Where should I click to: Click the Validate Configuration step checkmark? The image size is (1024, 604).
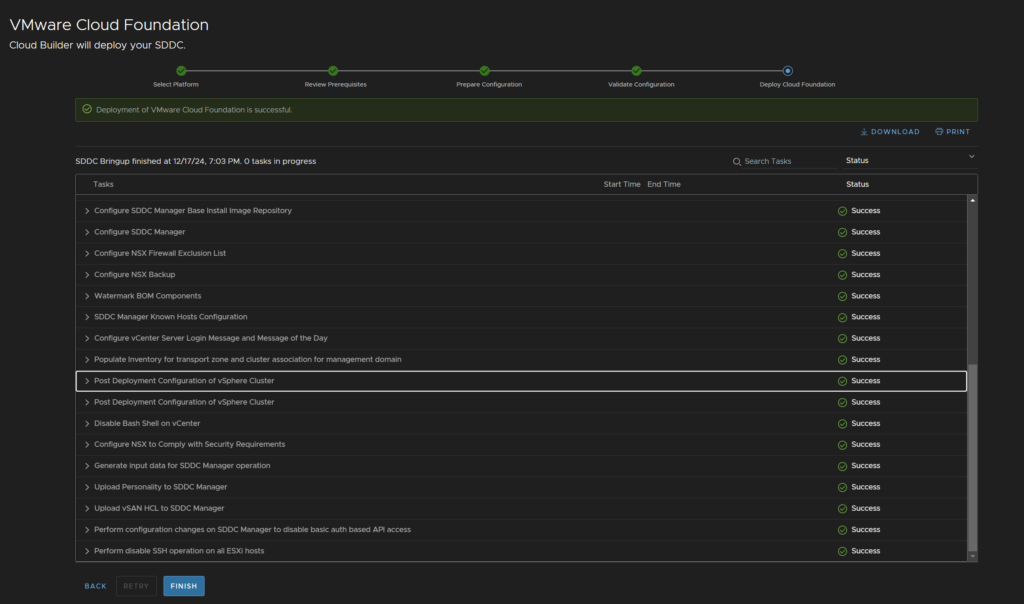tap(636, 71)
